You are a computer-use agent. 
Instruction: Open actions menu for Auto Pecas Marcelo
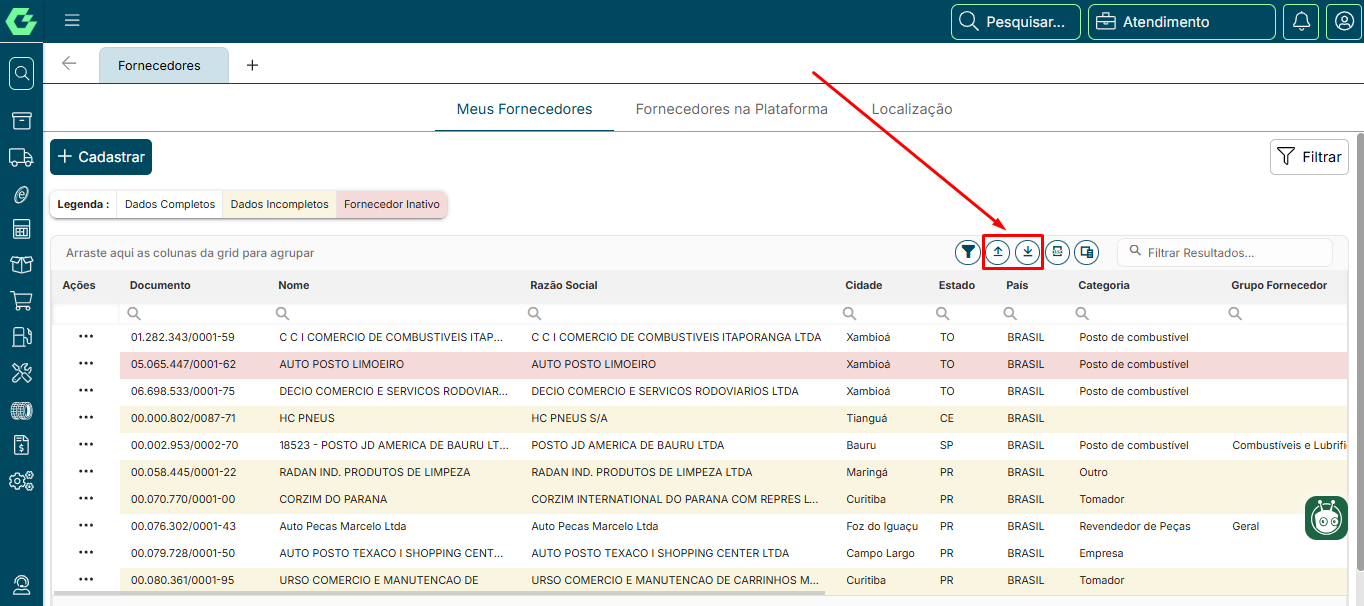click(86, 526)
